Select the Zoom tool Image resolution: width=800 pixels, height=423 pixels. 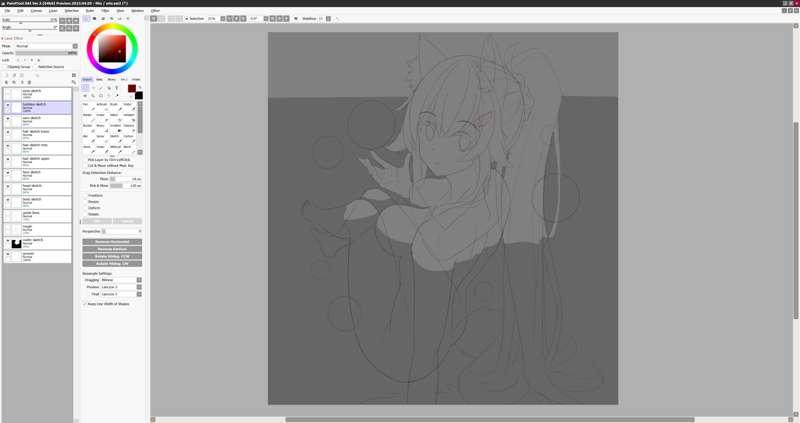point(93,95)
